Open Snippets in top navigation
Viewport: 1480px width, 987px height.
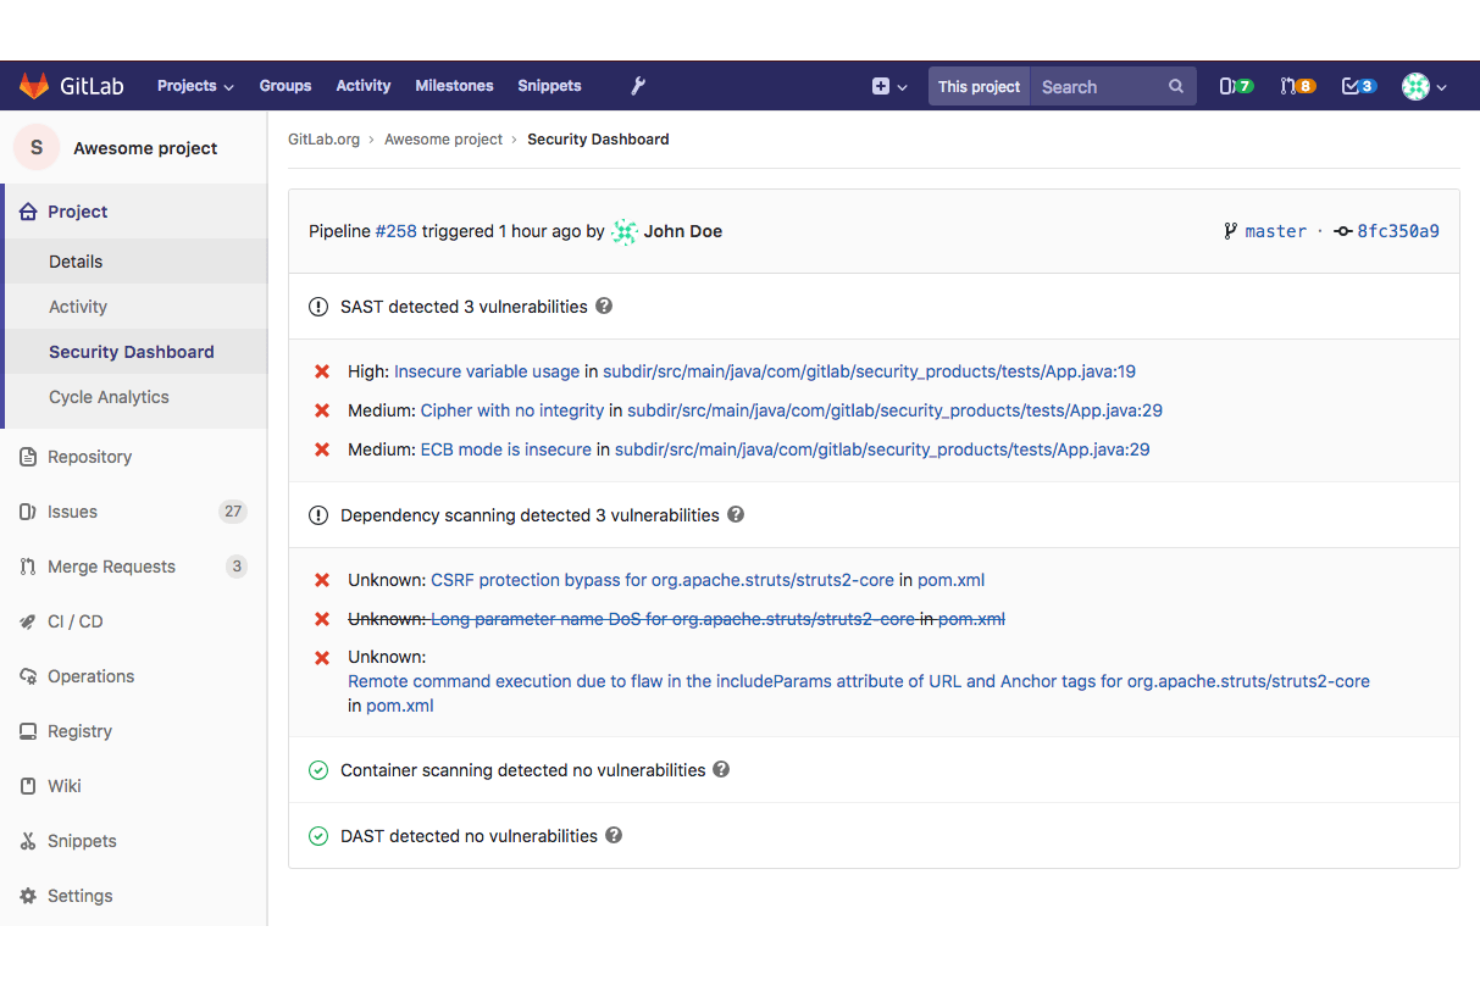pos(549,86)
